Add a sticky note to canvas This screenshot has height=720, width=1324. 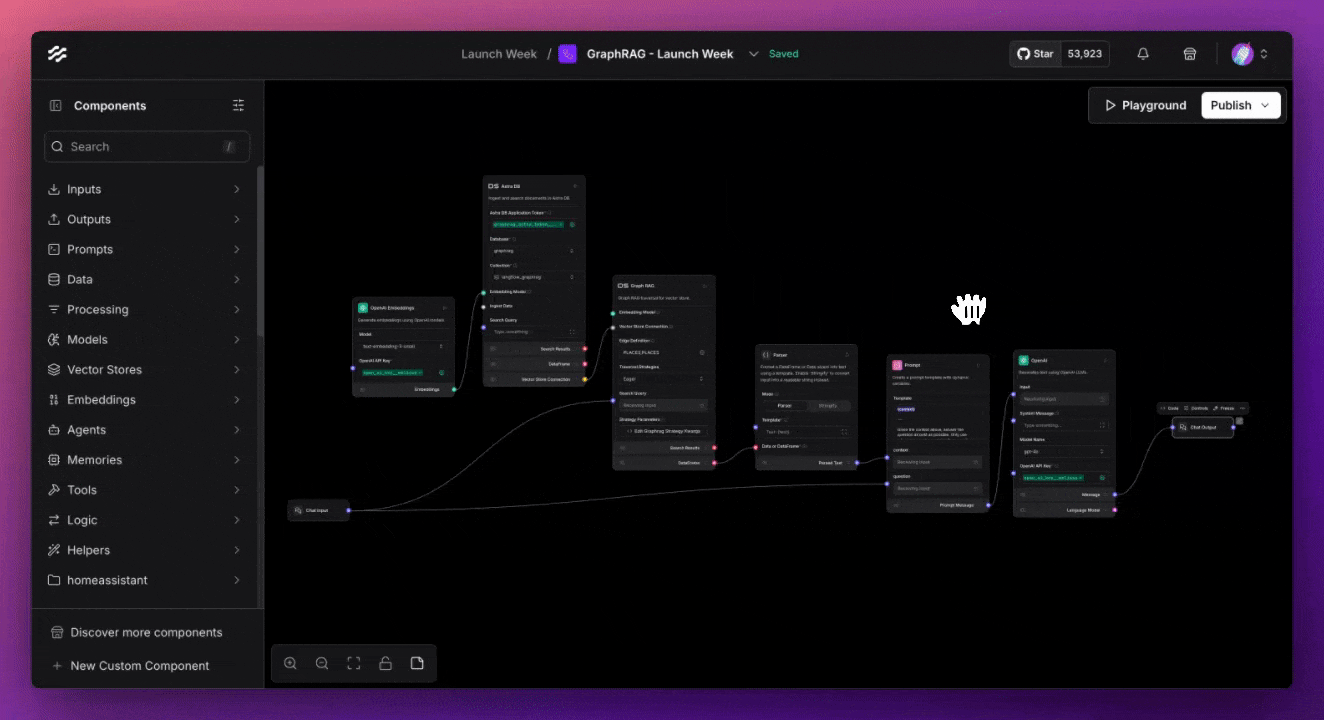(x=417, y=663)
